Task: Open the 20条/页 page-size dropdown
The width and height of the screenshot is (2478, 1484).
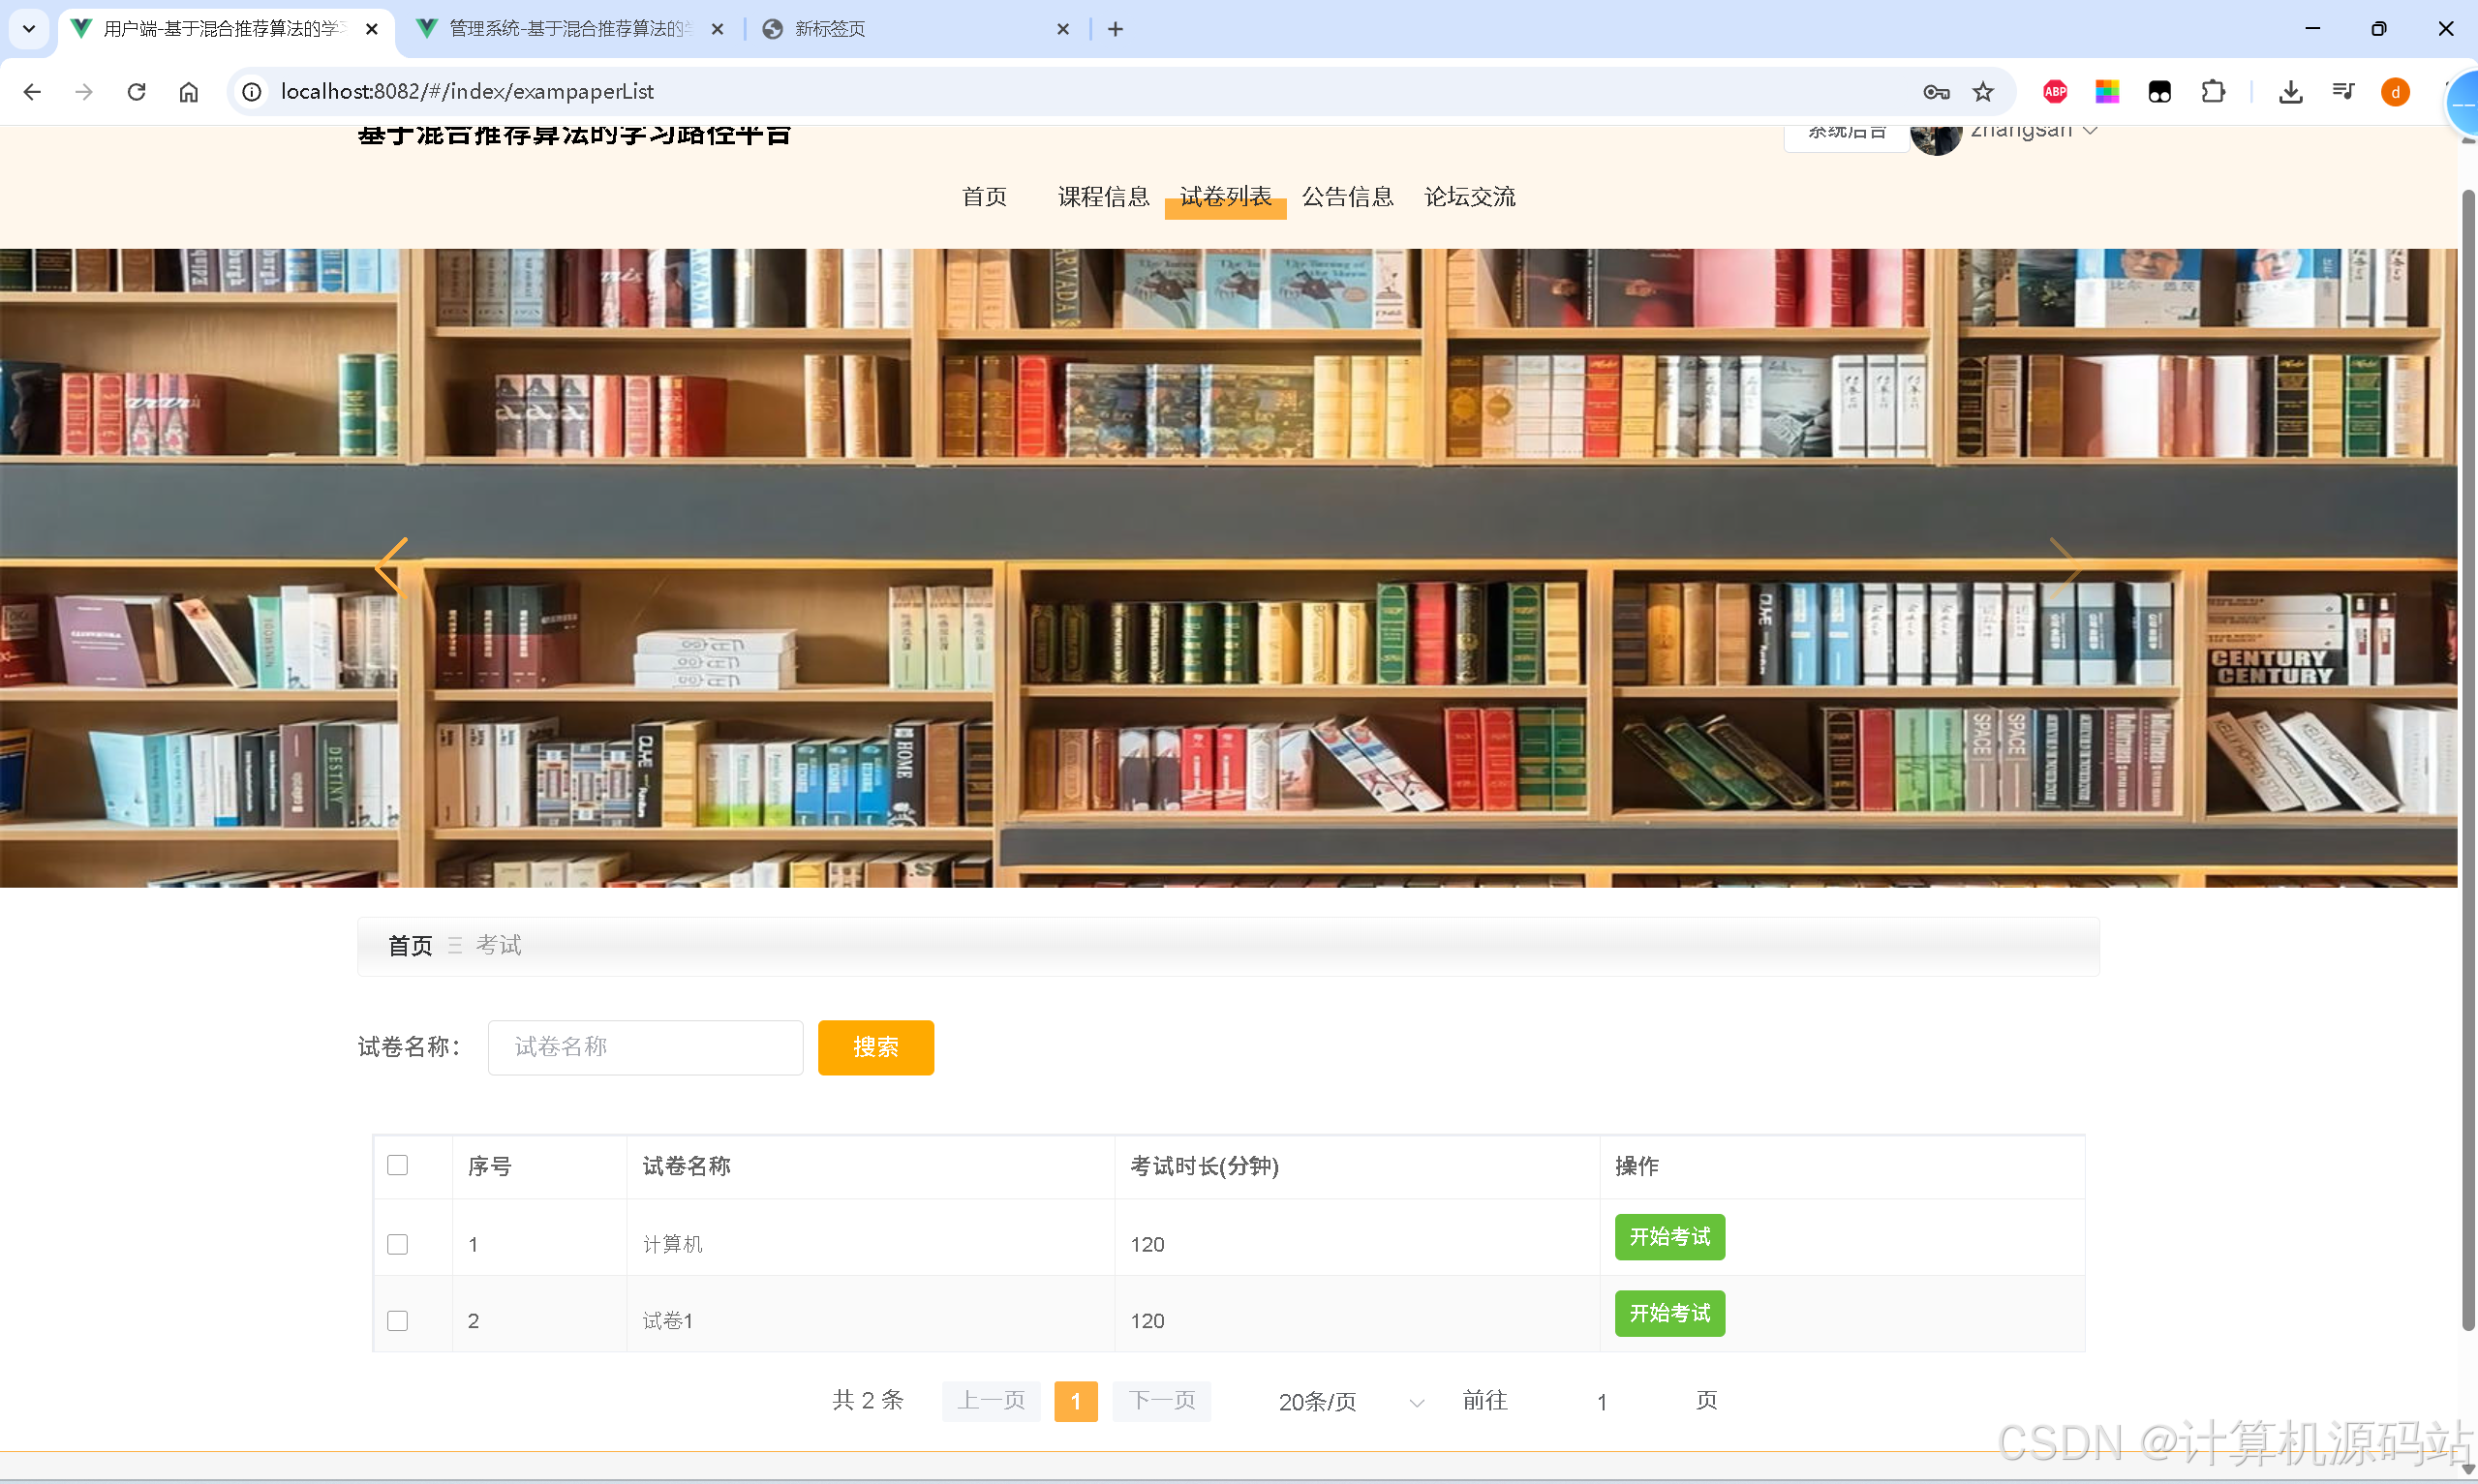Action: click(1345, 1401)
